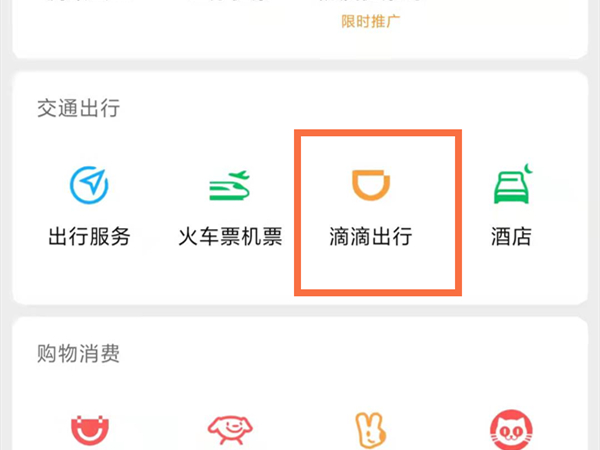Click blank area below 出行服务 in transport card
The height and width of the screenshot is (450, 600).
89,274
